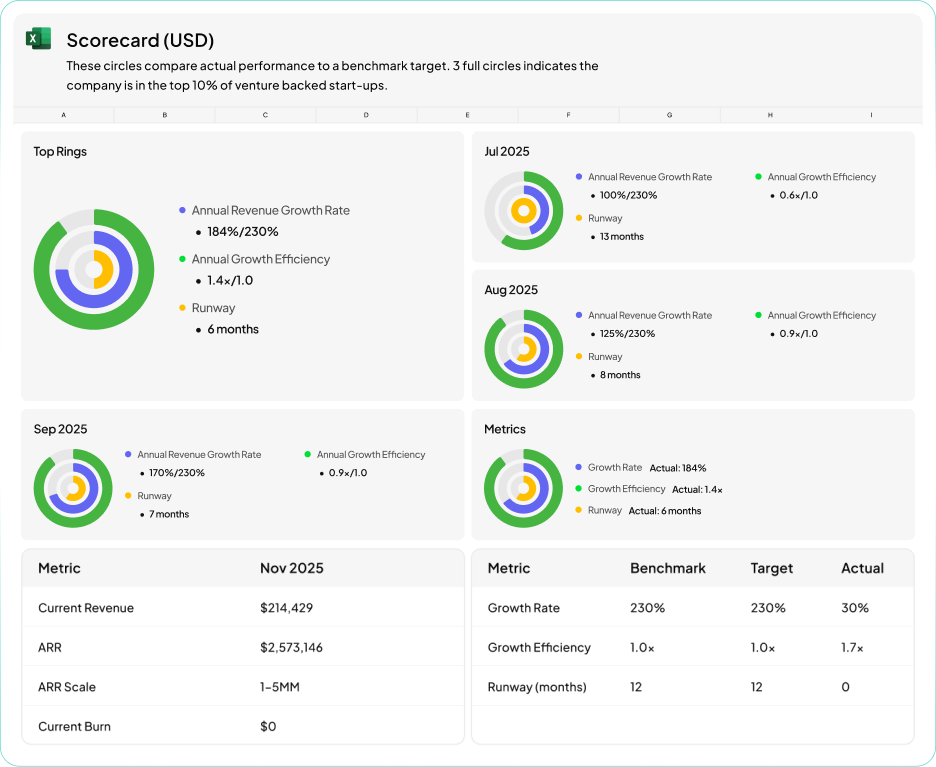Image resolution: width=936 pixels, height=767 pixels.
Task: Select column H header
Action: coord(771,115)
